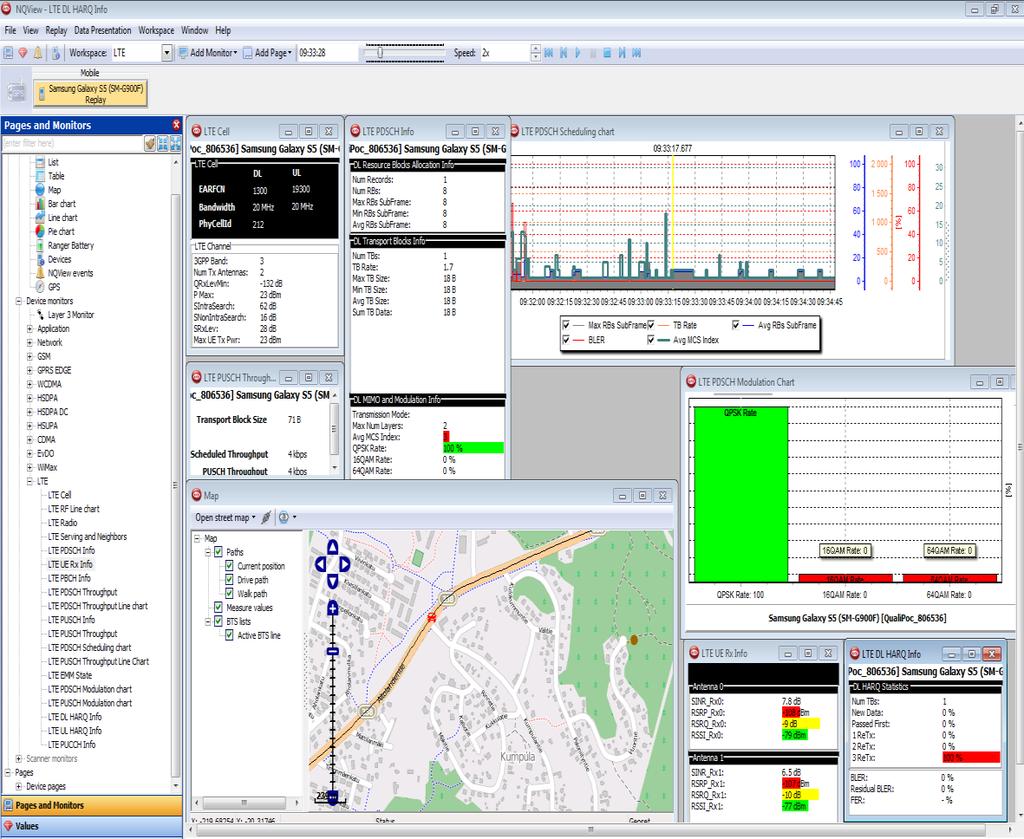This screenshot has width=1024, height=839.
Task: Select LTE UE Rx Info in the tree
Action: [x=70, y=564]
